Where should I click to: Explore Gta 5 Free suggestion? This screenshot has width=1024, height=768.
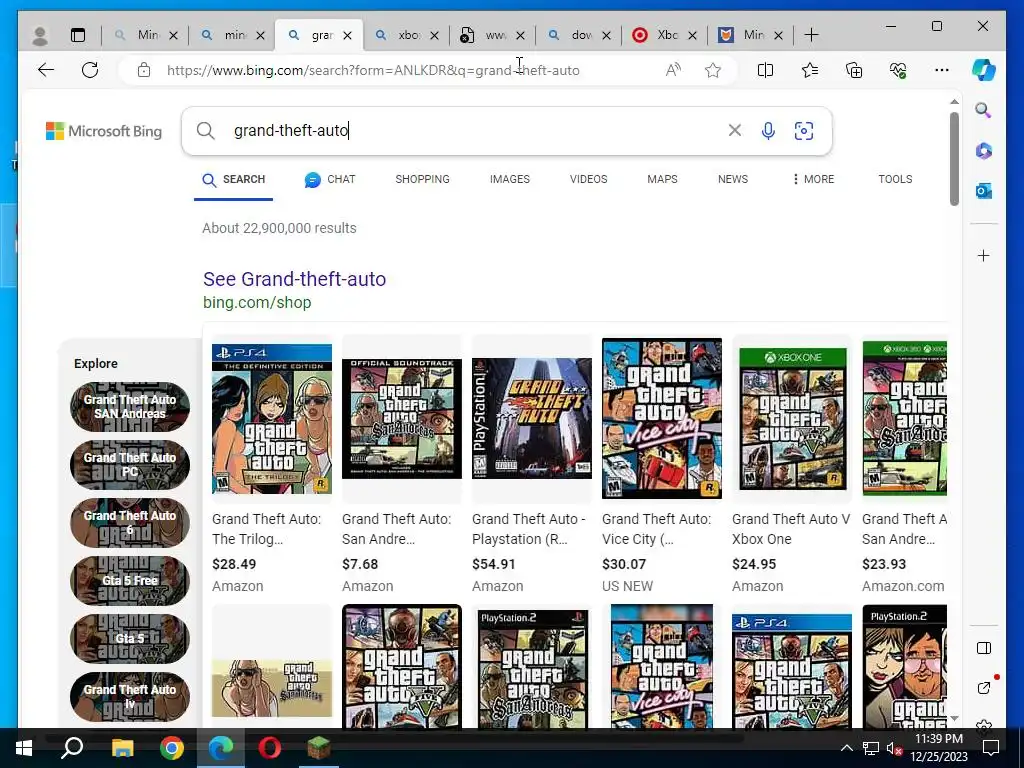tap(130, 580)
